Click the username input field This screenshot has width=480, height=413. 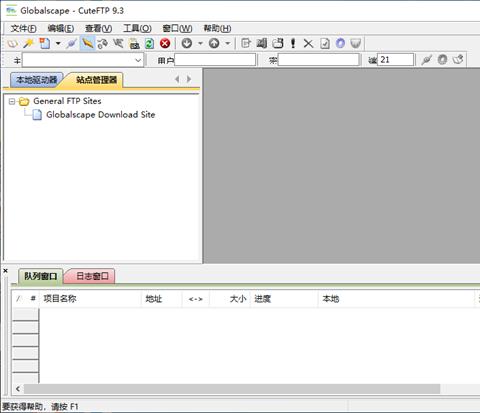click(x=215, y=60)
